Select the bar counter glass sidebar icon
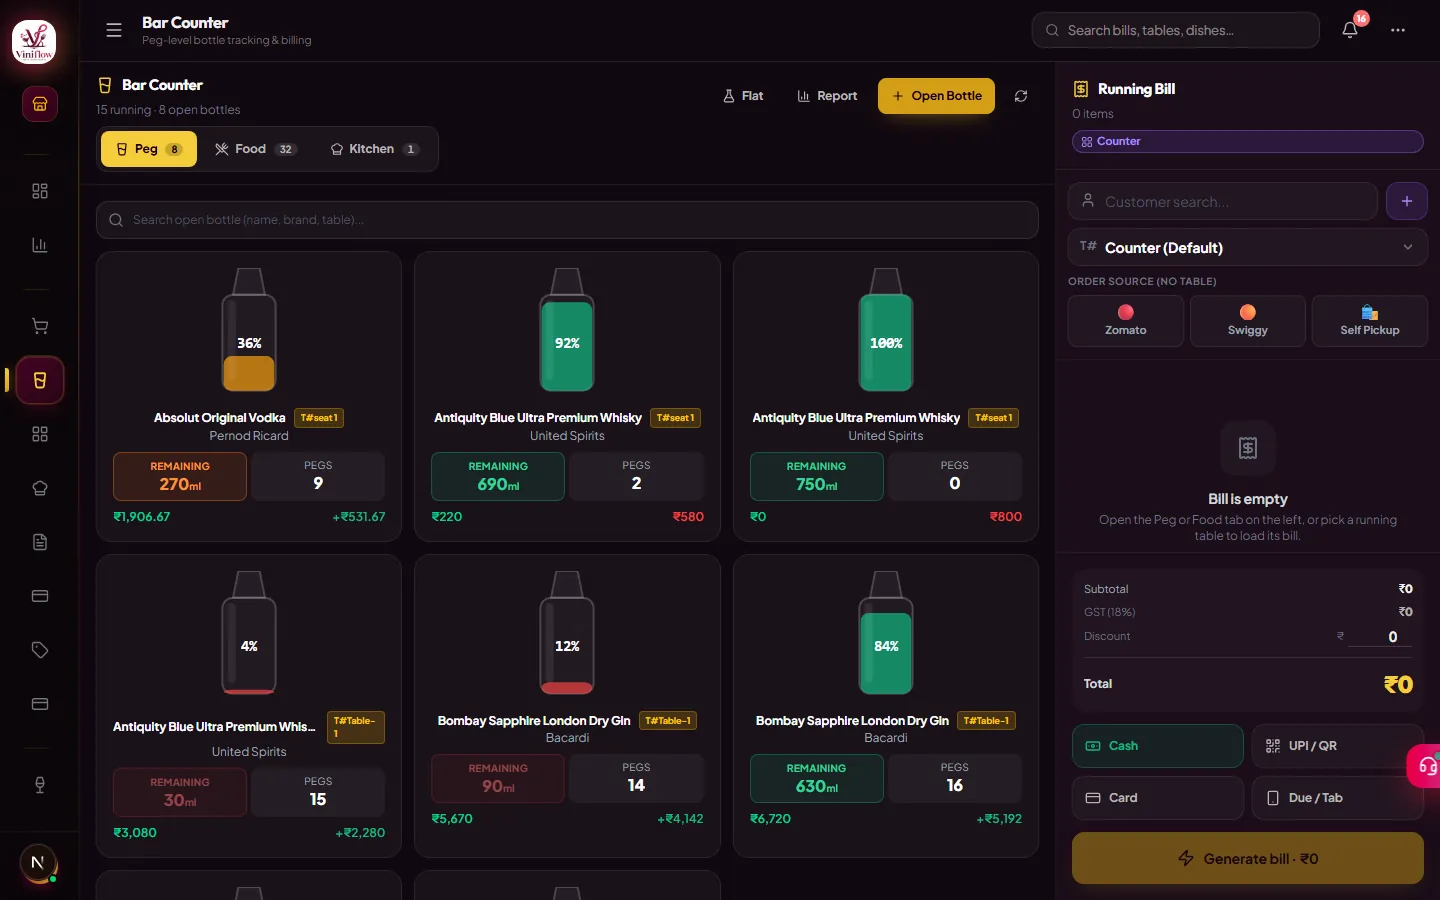 click(40, 380)
